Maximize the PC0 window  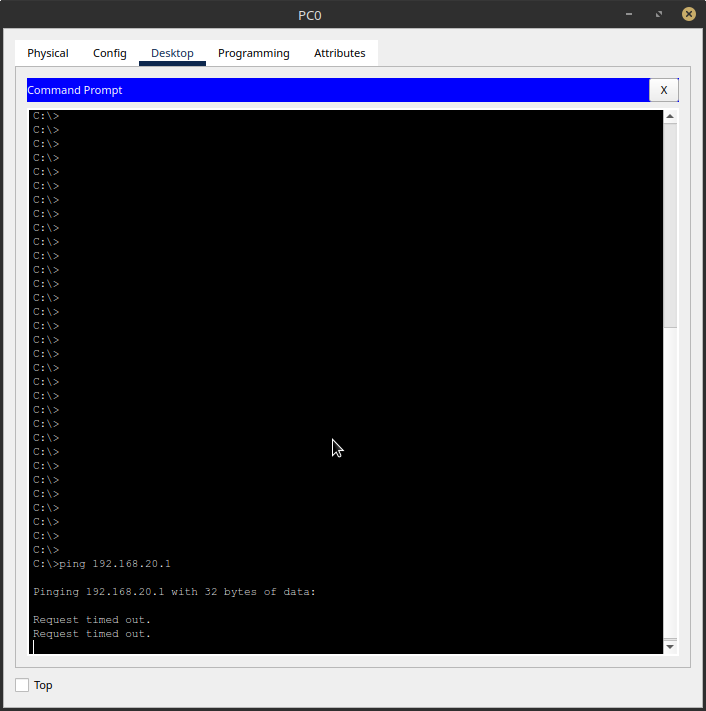click(x=659, y=15)
